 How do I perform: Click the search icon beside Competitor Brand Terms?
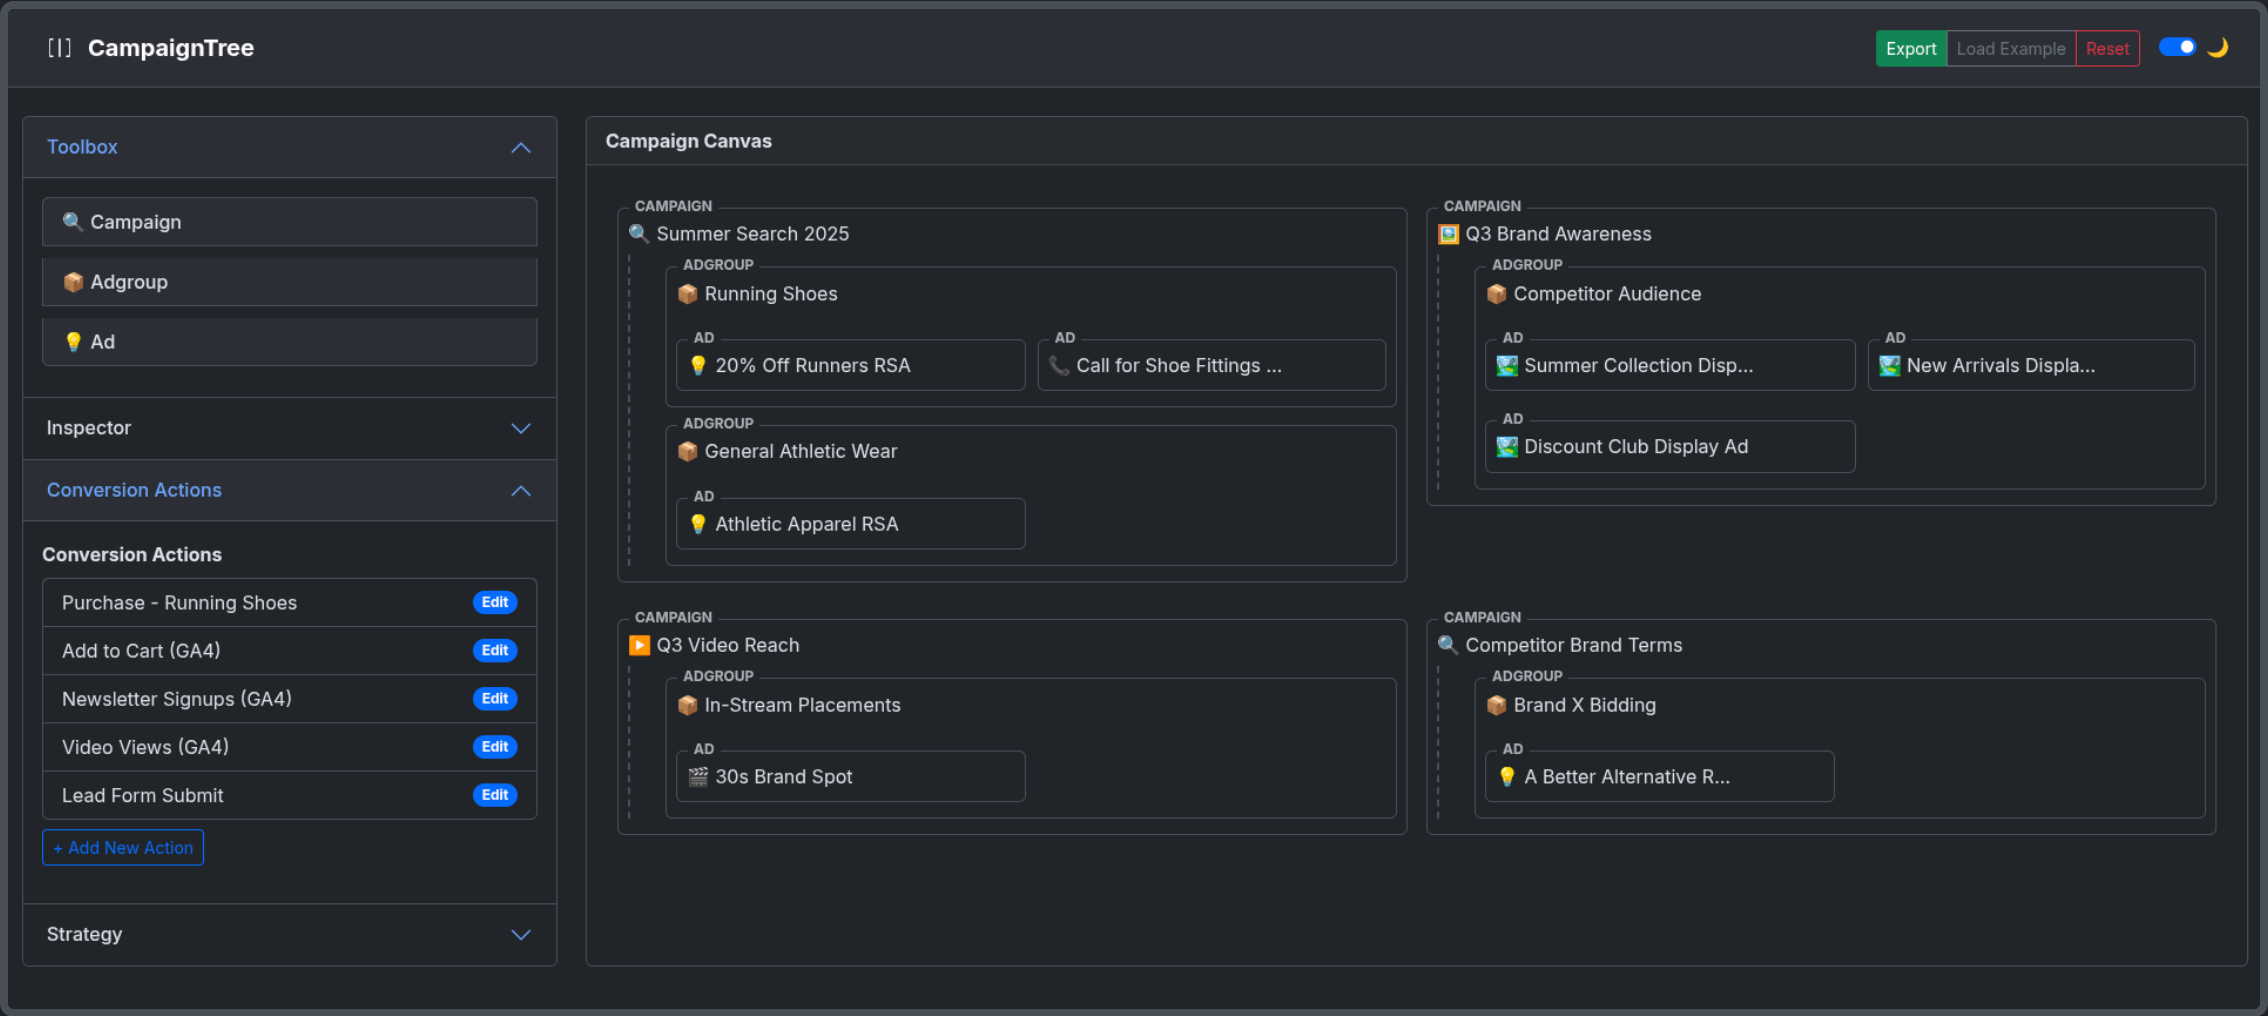[1448, 646]
